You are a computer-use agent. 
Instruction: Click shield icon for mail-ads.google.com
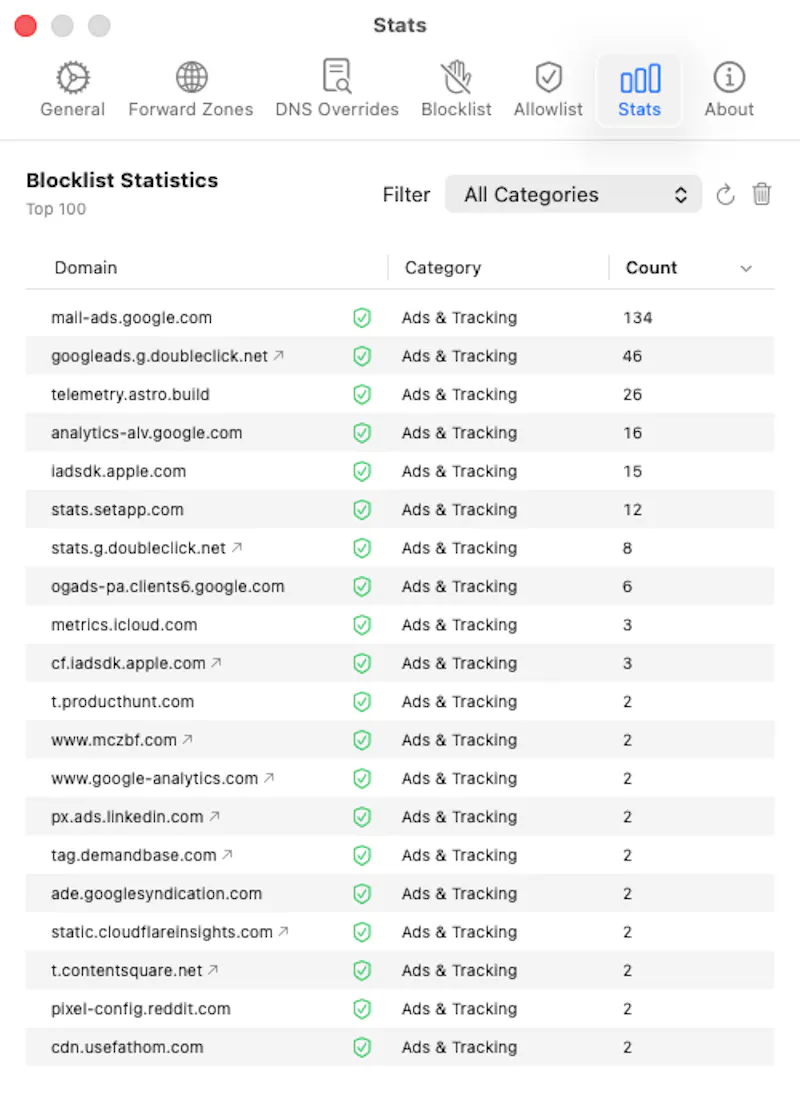(362, 318)
